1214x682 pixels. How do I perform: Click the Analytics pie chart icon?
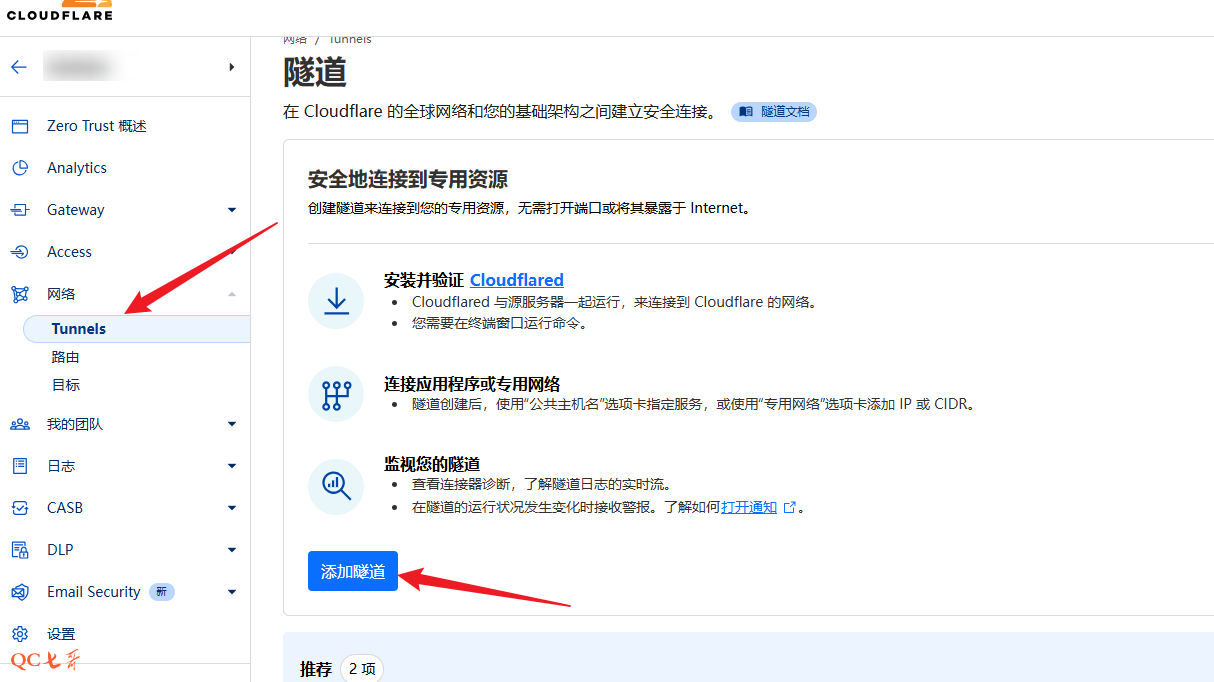pyautogui.click(x=20, y=168)
